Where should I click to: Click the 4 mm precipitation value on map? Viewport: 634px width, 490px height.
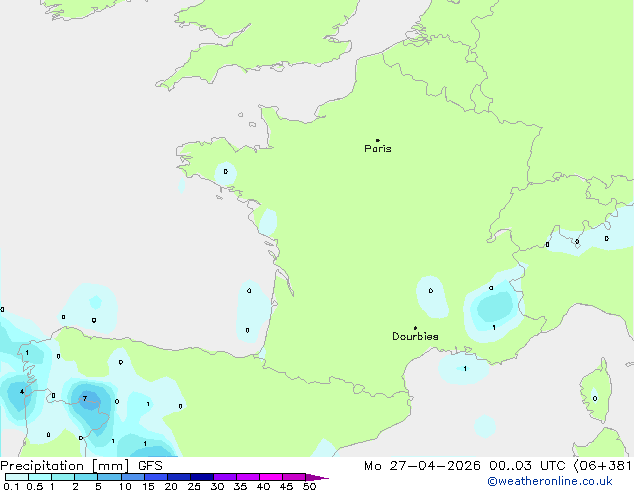[x=22, y=392]
